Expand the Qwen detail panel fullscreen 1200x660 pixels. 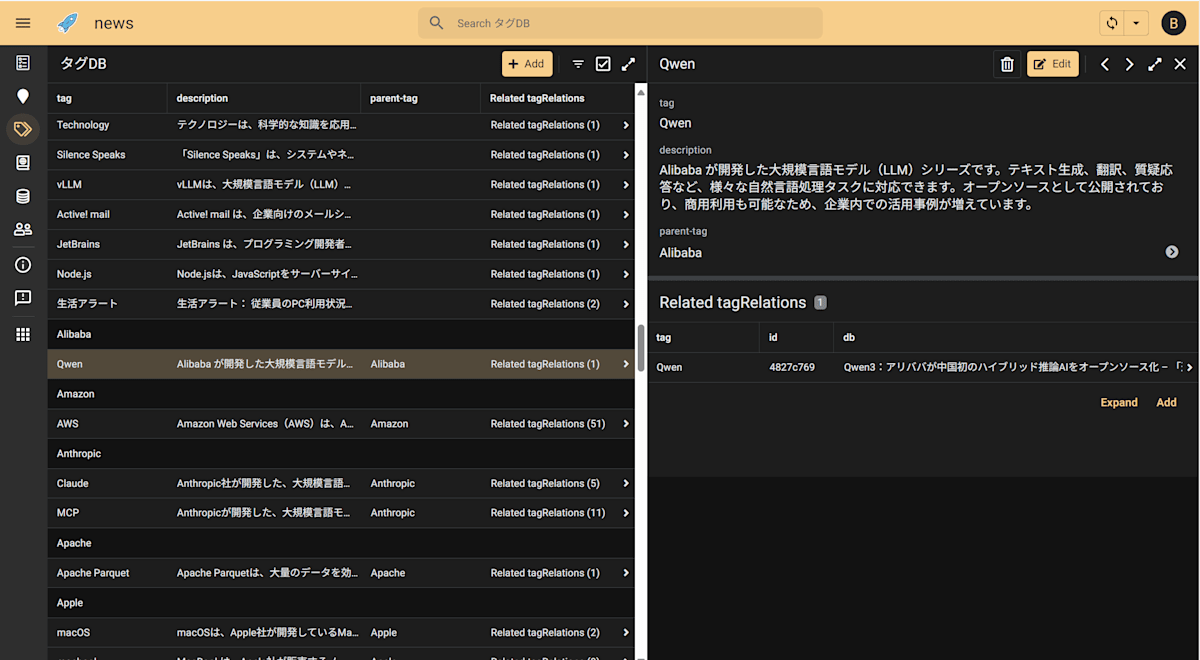pyautogui.click(x=1155, y=64)
